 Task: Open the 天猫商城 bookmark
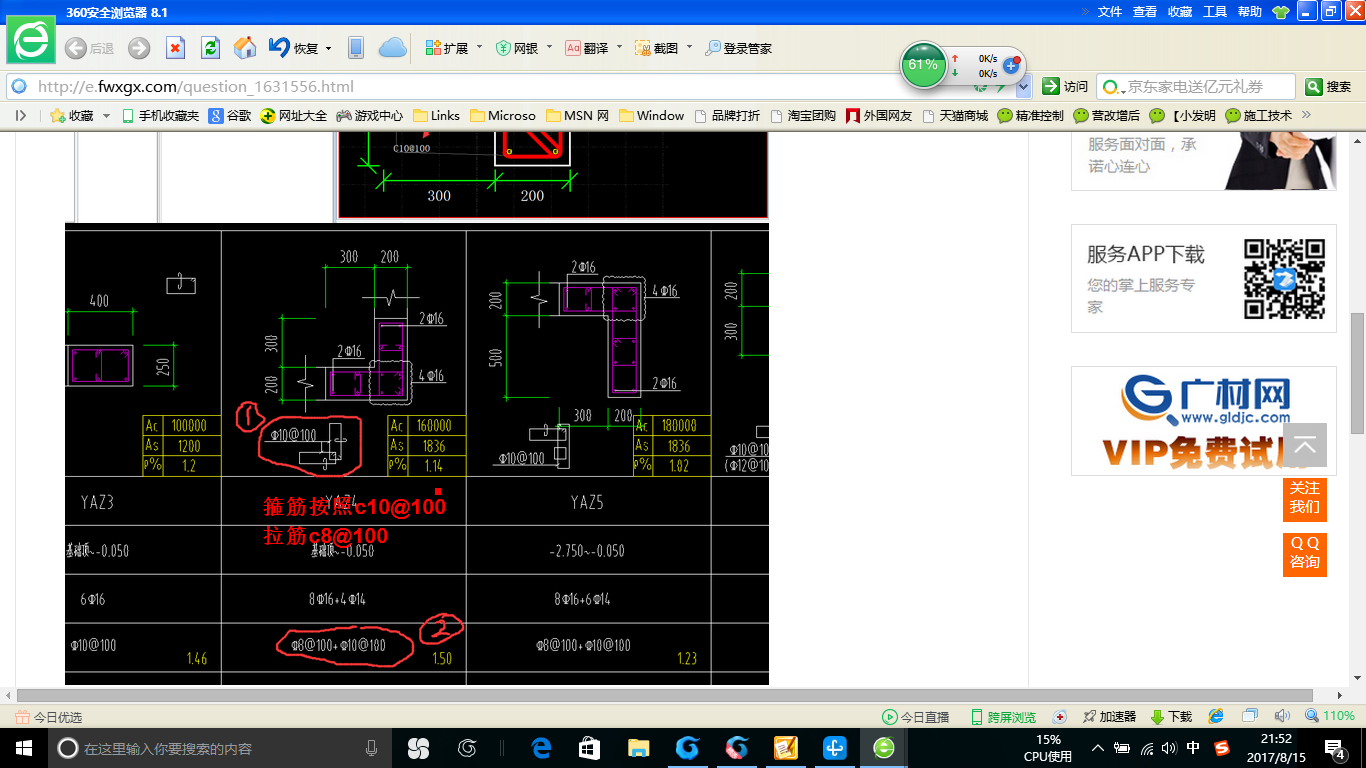coord(955,116)
